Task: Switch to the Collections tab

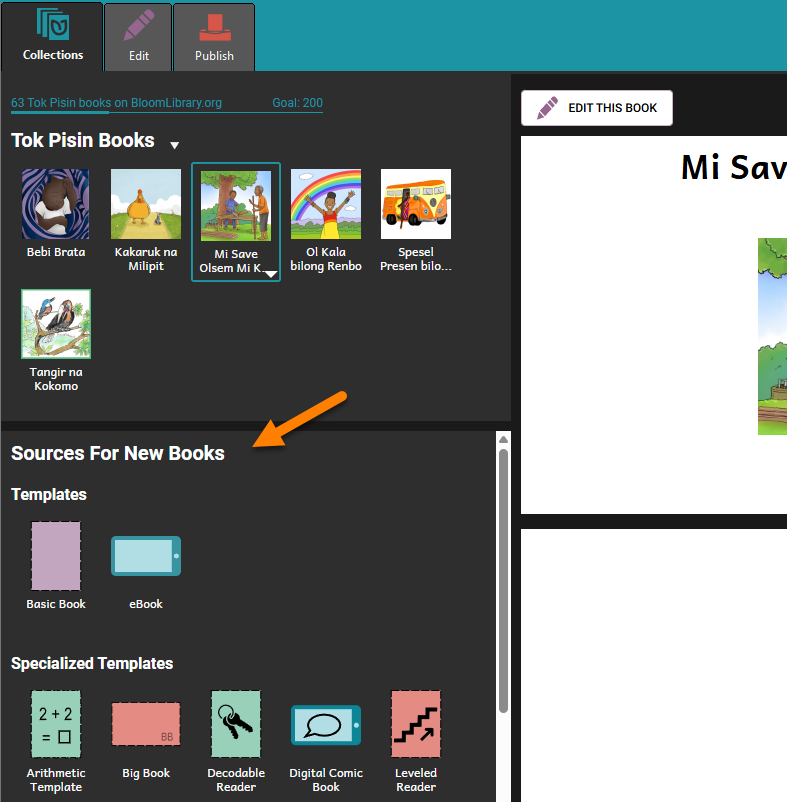Action: 53,36
